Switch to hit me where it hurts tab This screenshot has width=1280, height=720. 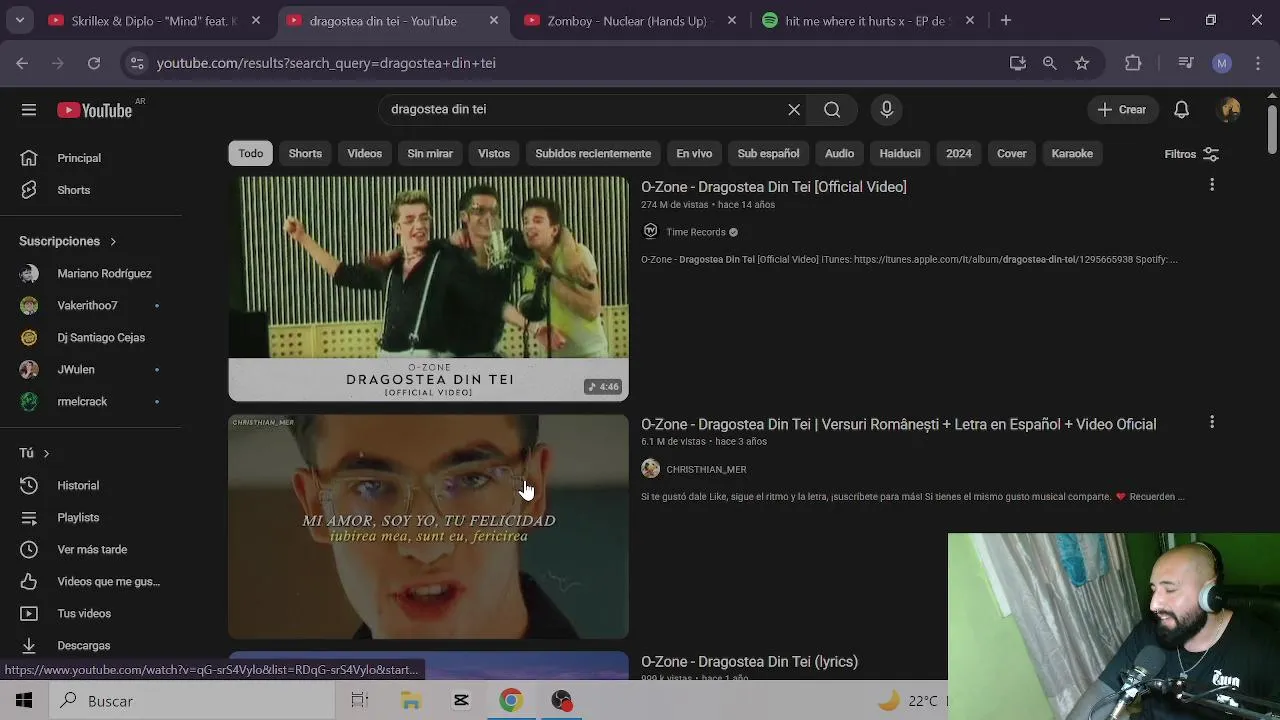click(868, 21)
